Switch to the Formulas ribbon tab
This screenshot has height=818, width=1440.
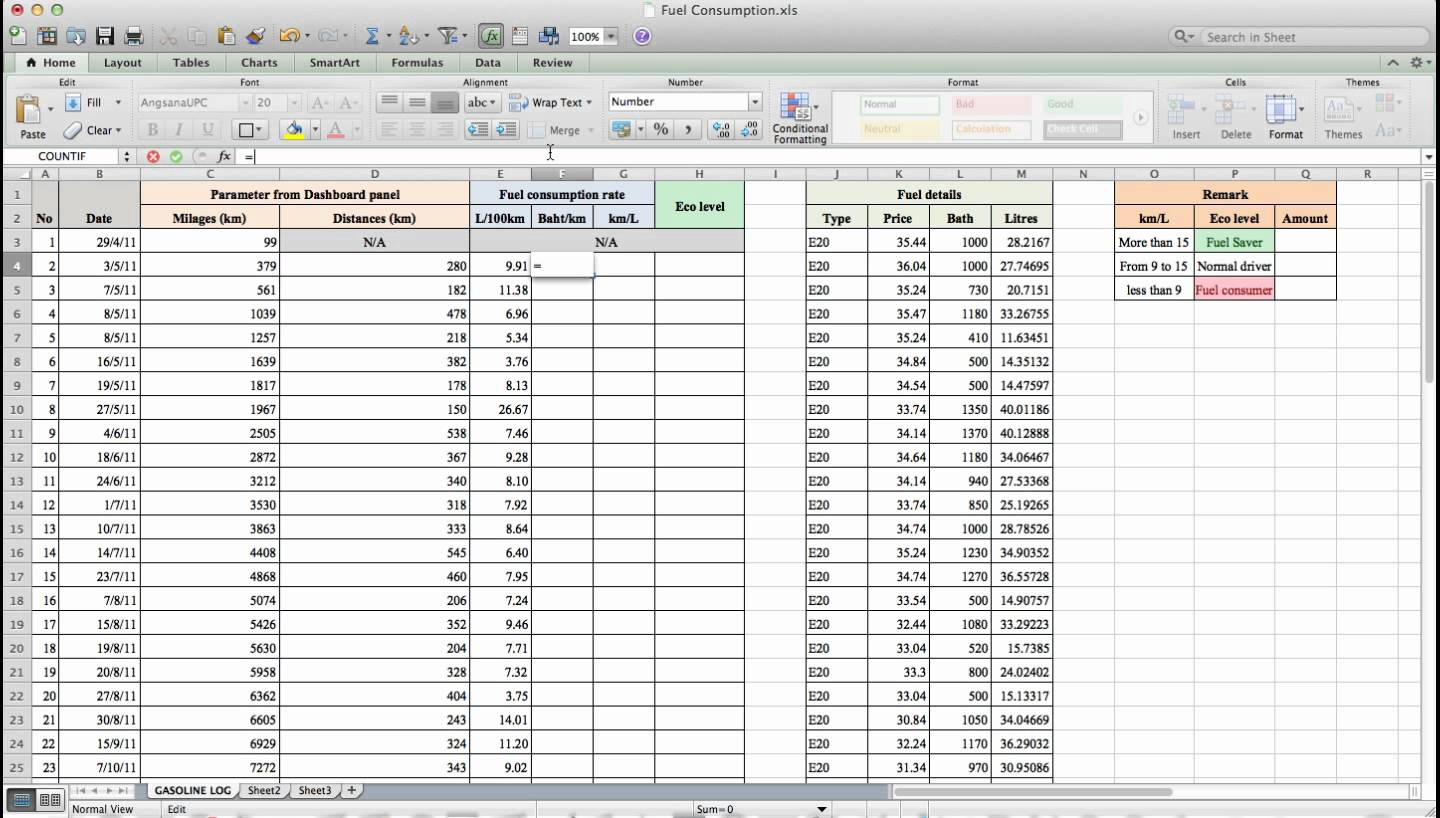tap(417, 62)
